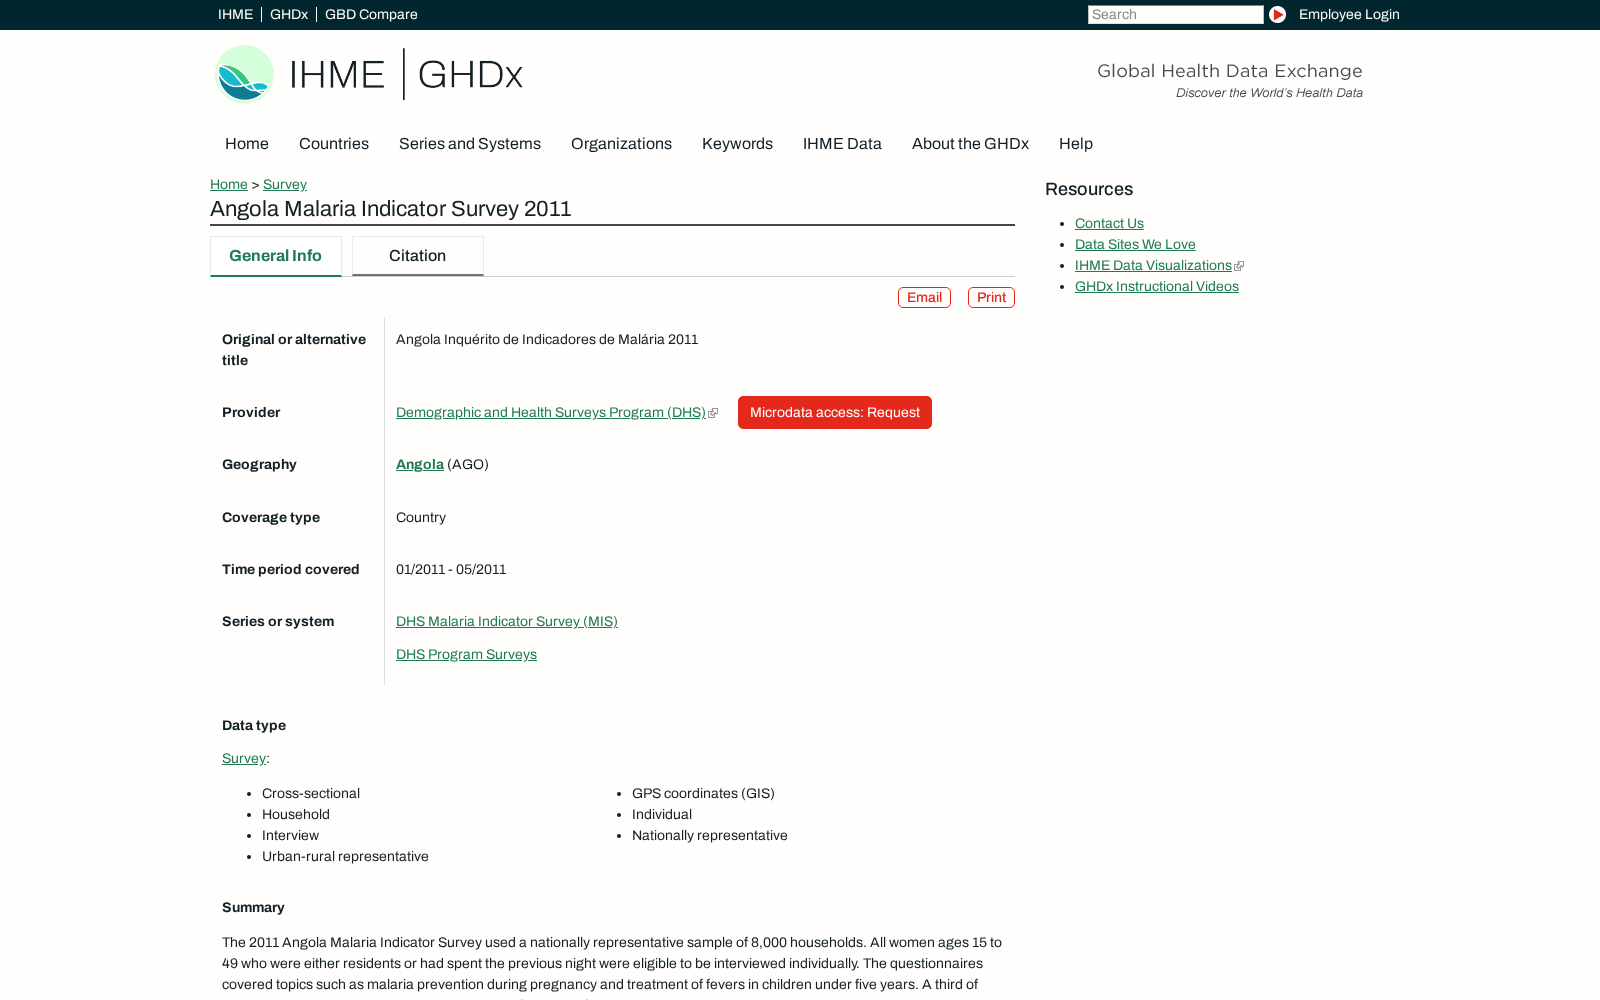Click the 'Country' coverage type value

[x=421, y=518]
